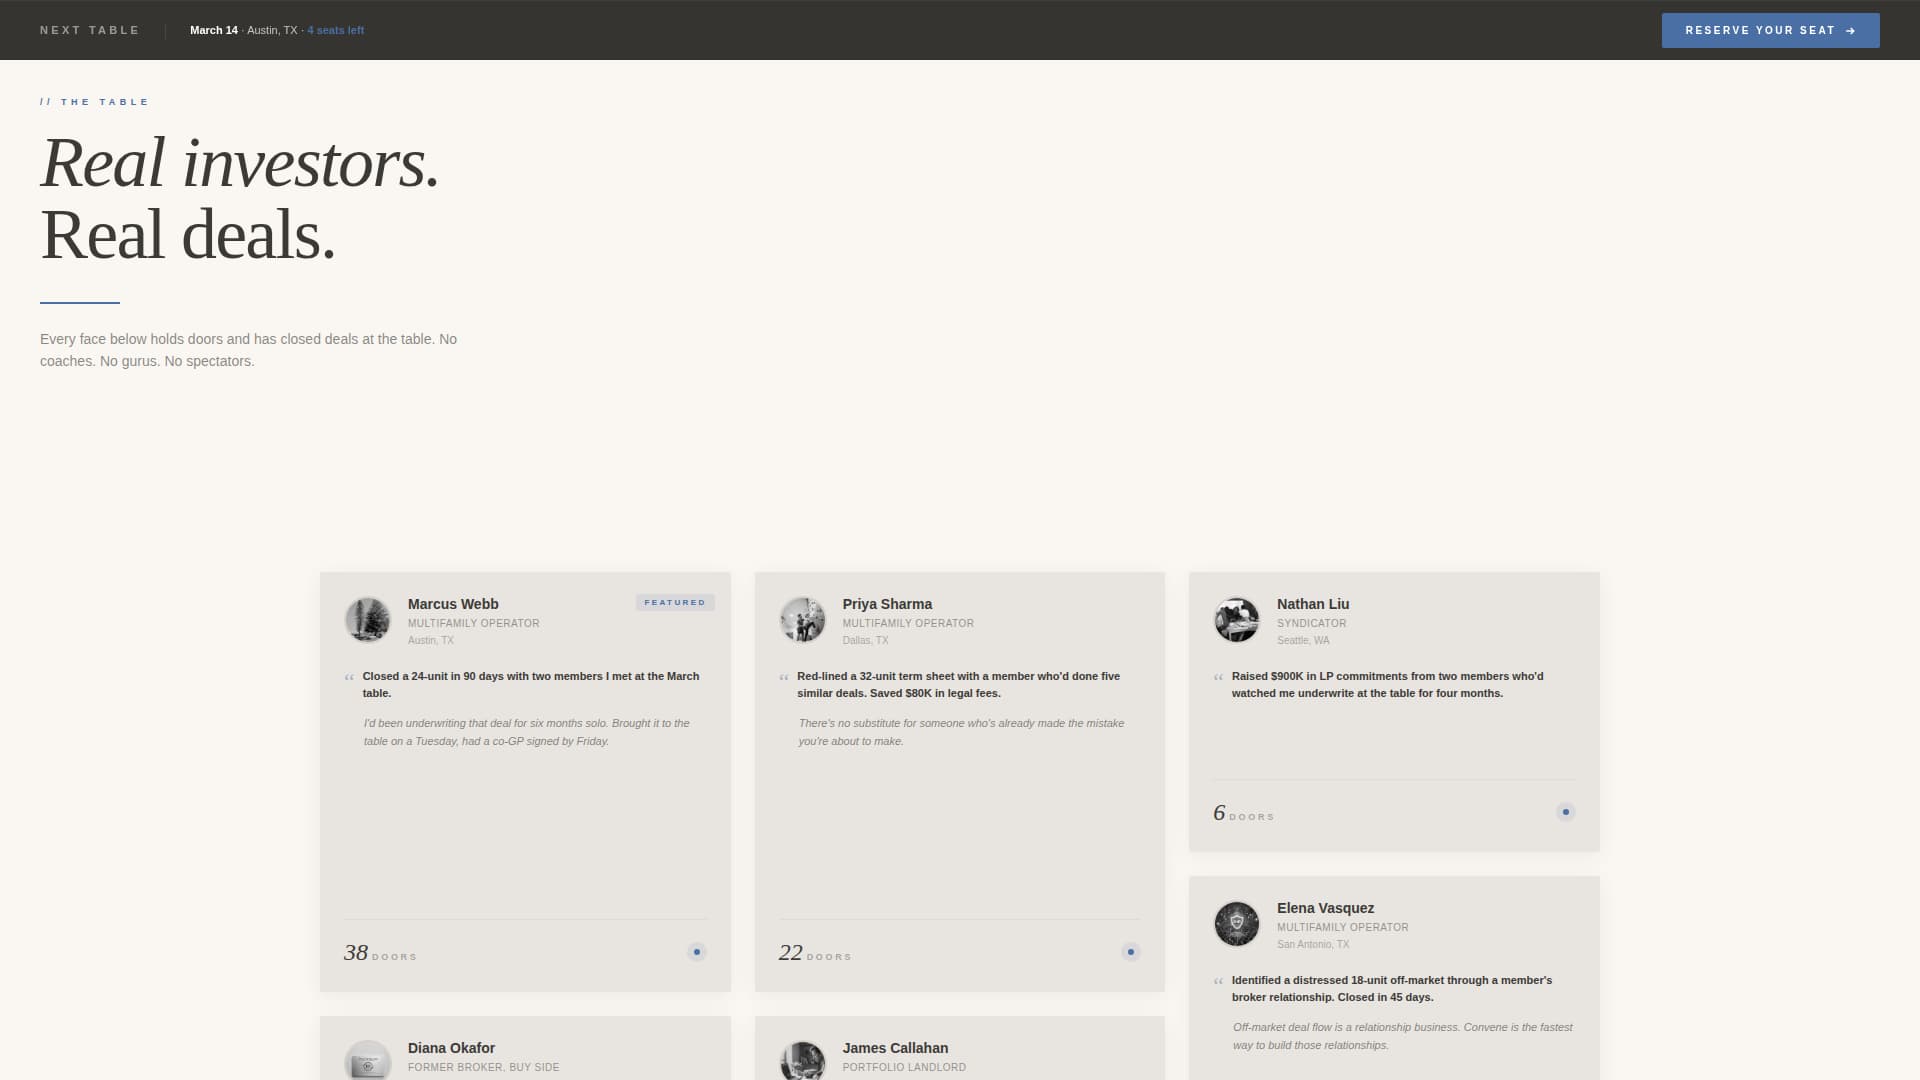1920x1080 pixels.
Task: Expand Marcus Webb's 38 Doors details
Action: tap(379, 952)
